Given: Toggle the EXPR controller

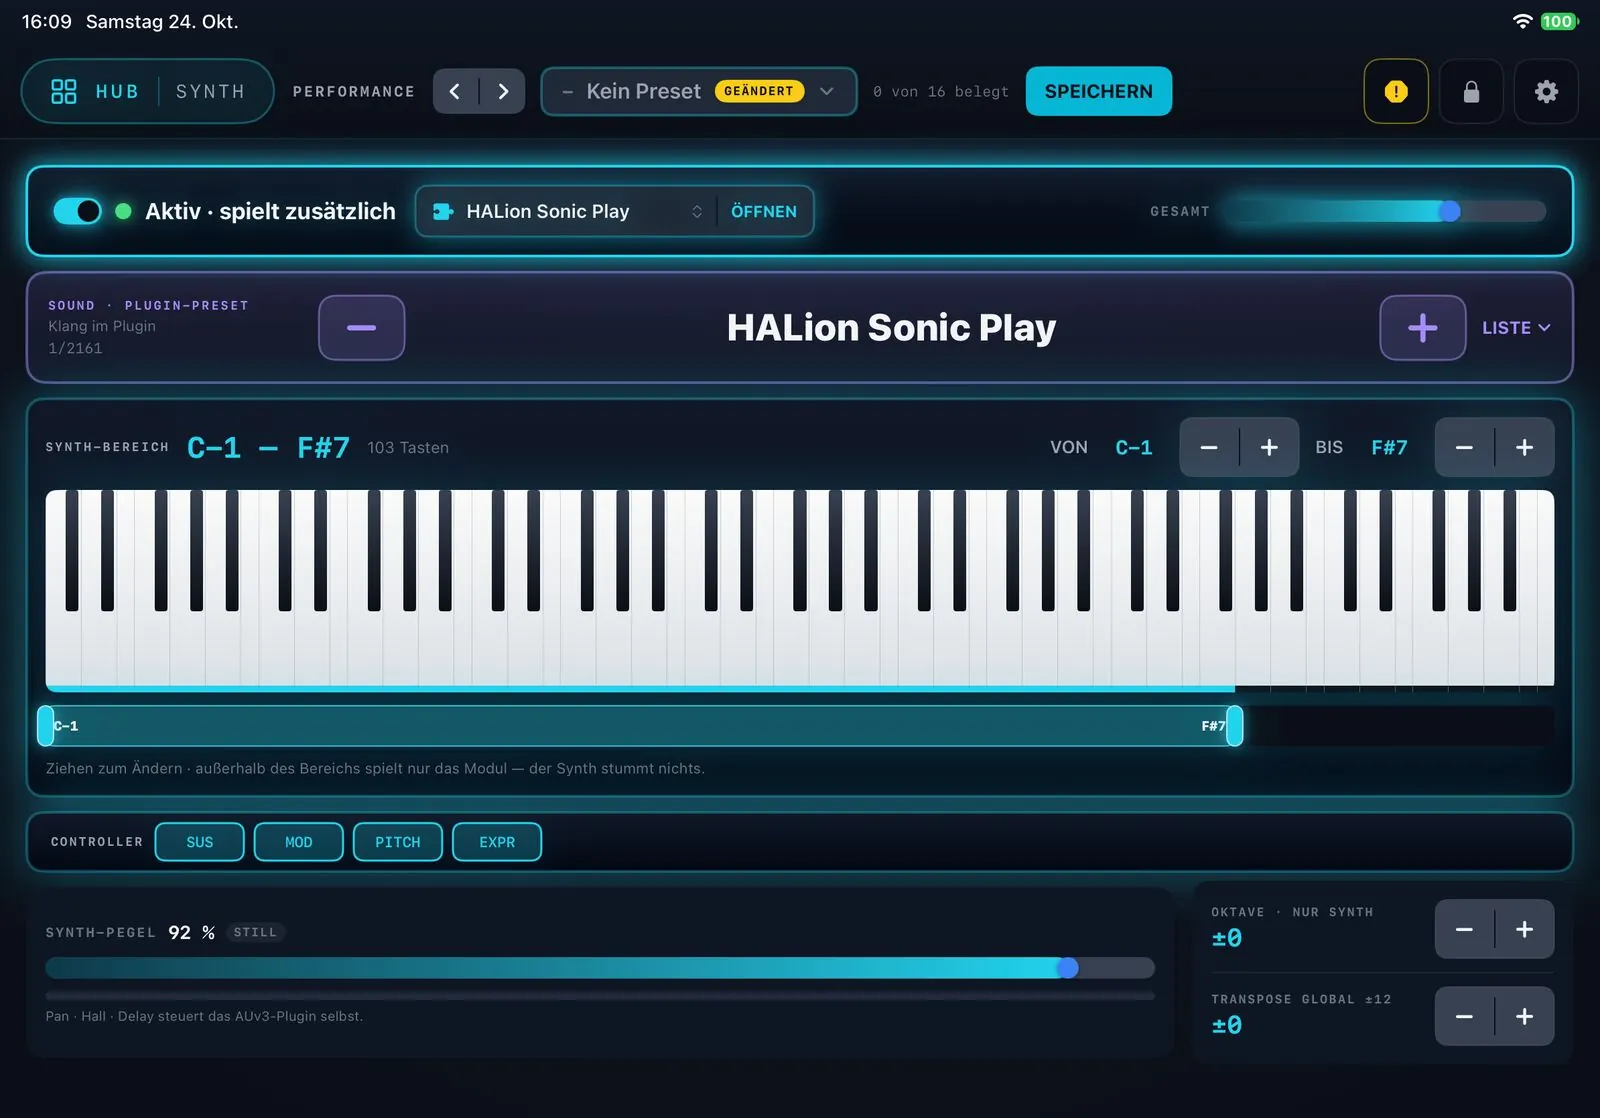Looking at the screenshot, I should pos(497,842).
